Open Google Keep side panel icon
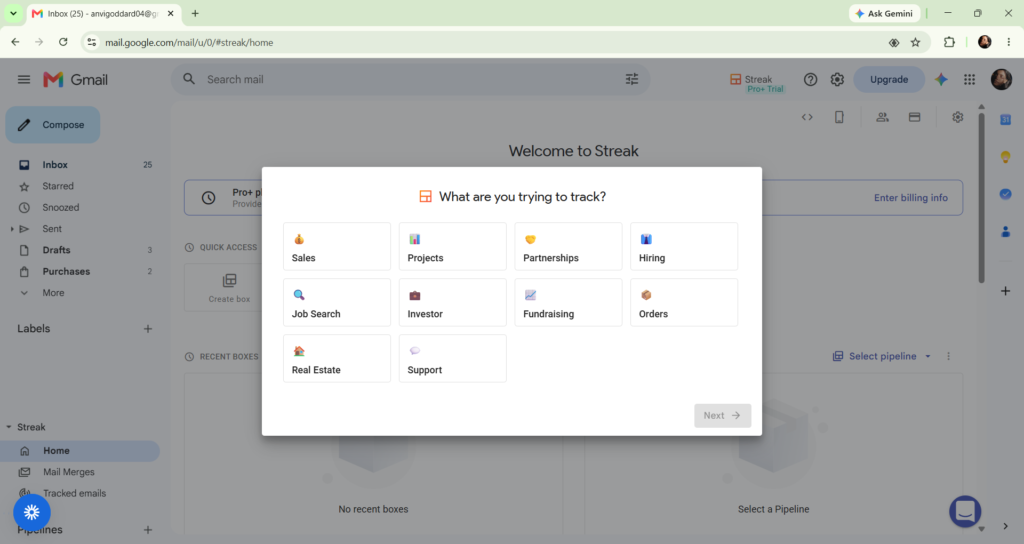The width and height of the screenshot is (1024, 544). [1006, 157]
